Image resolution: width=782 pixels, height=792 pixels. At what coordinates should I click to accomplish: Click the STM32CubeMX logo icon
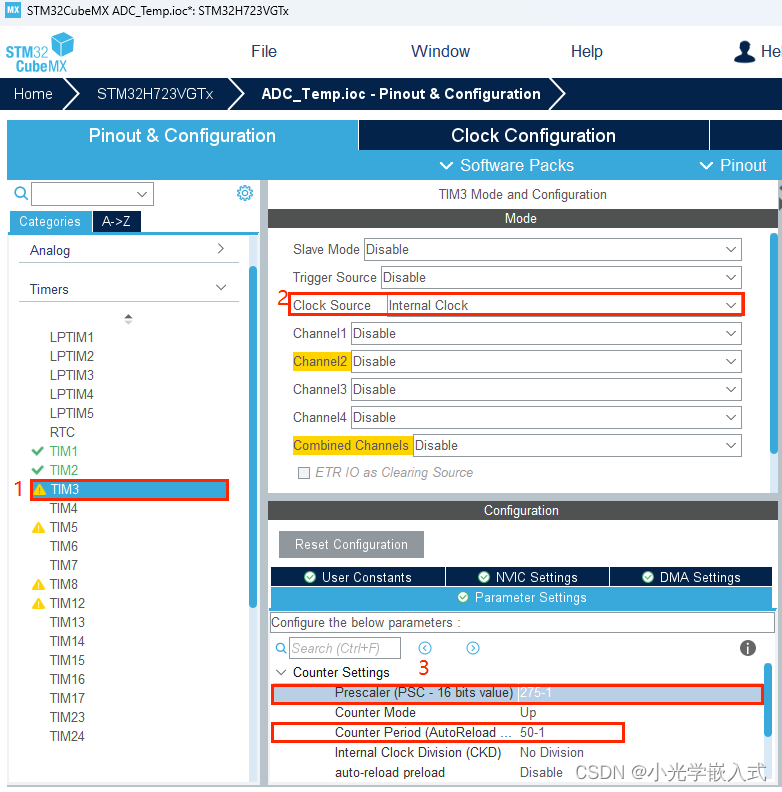point(39,52)
